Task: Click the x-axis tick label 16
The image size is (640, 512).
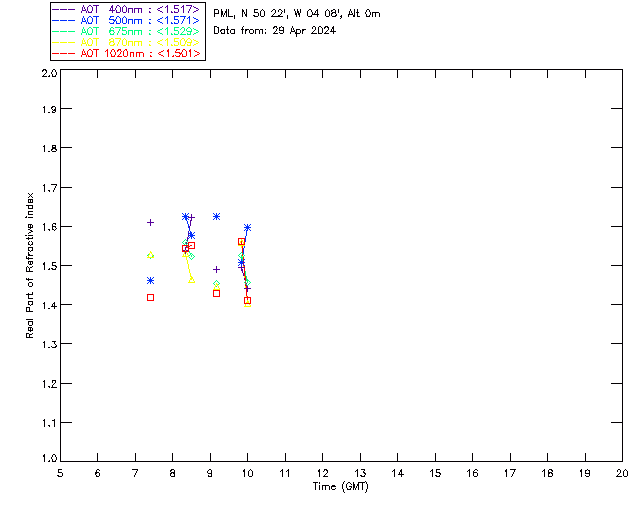Action: click(472, 473)
